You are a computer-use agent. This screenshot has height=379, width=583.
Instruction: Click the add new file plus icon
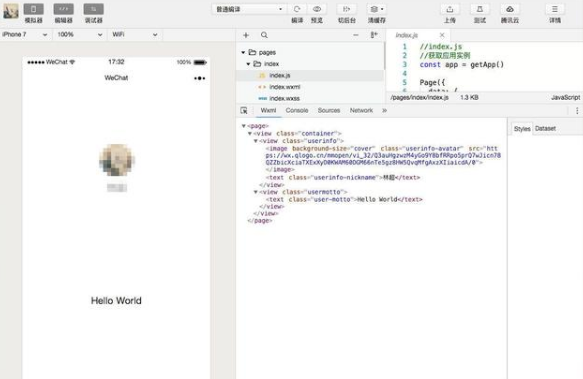point(246,35)
